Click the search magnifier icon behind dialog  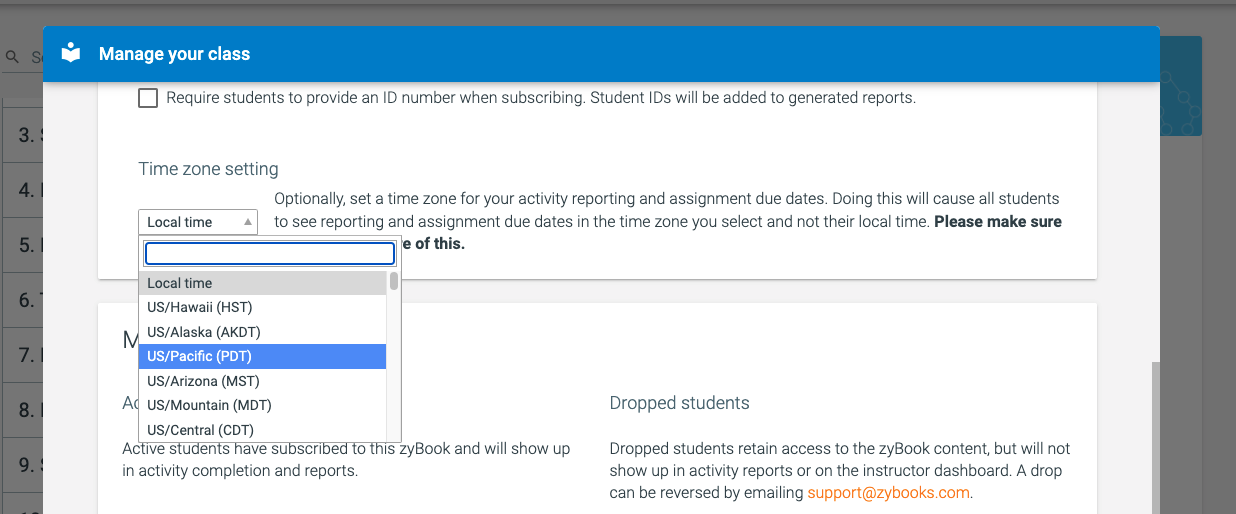pyautogui.click(x=13, y=58)
